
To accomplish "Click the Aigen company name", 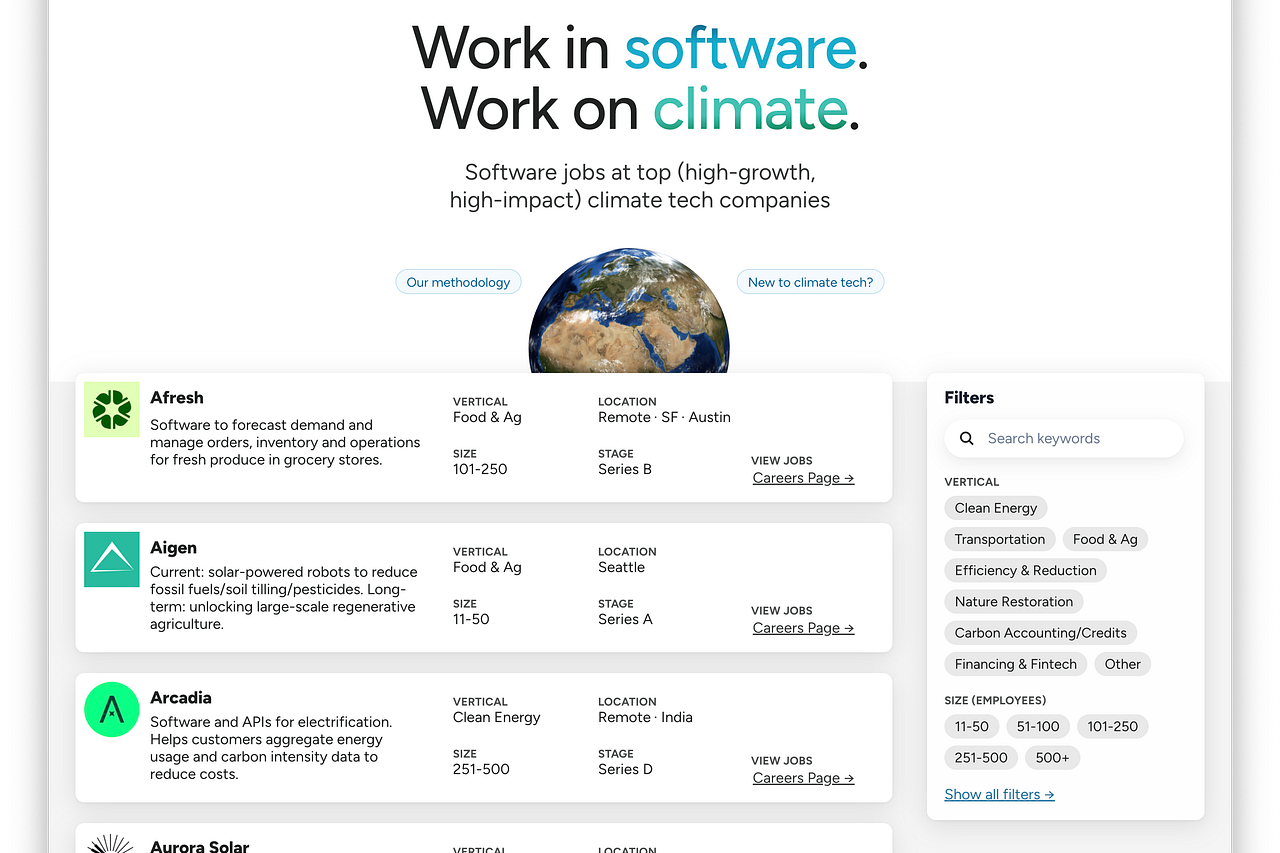I will [x=173, y=547].
